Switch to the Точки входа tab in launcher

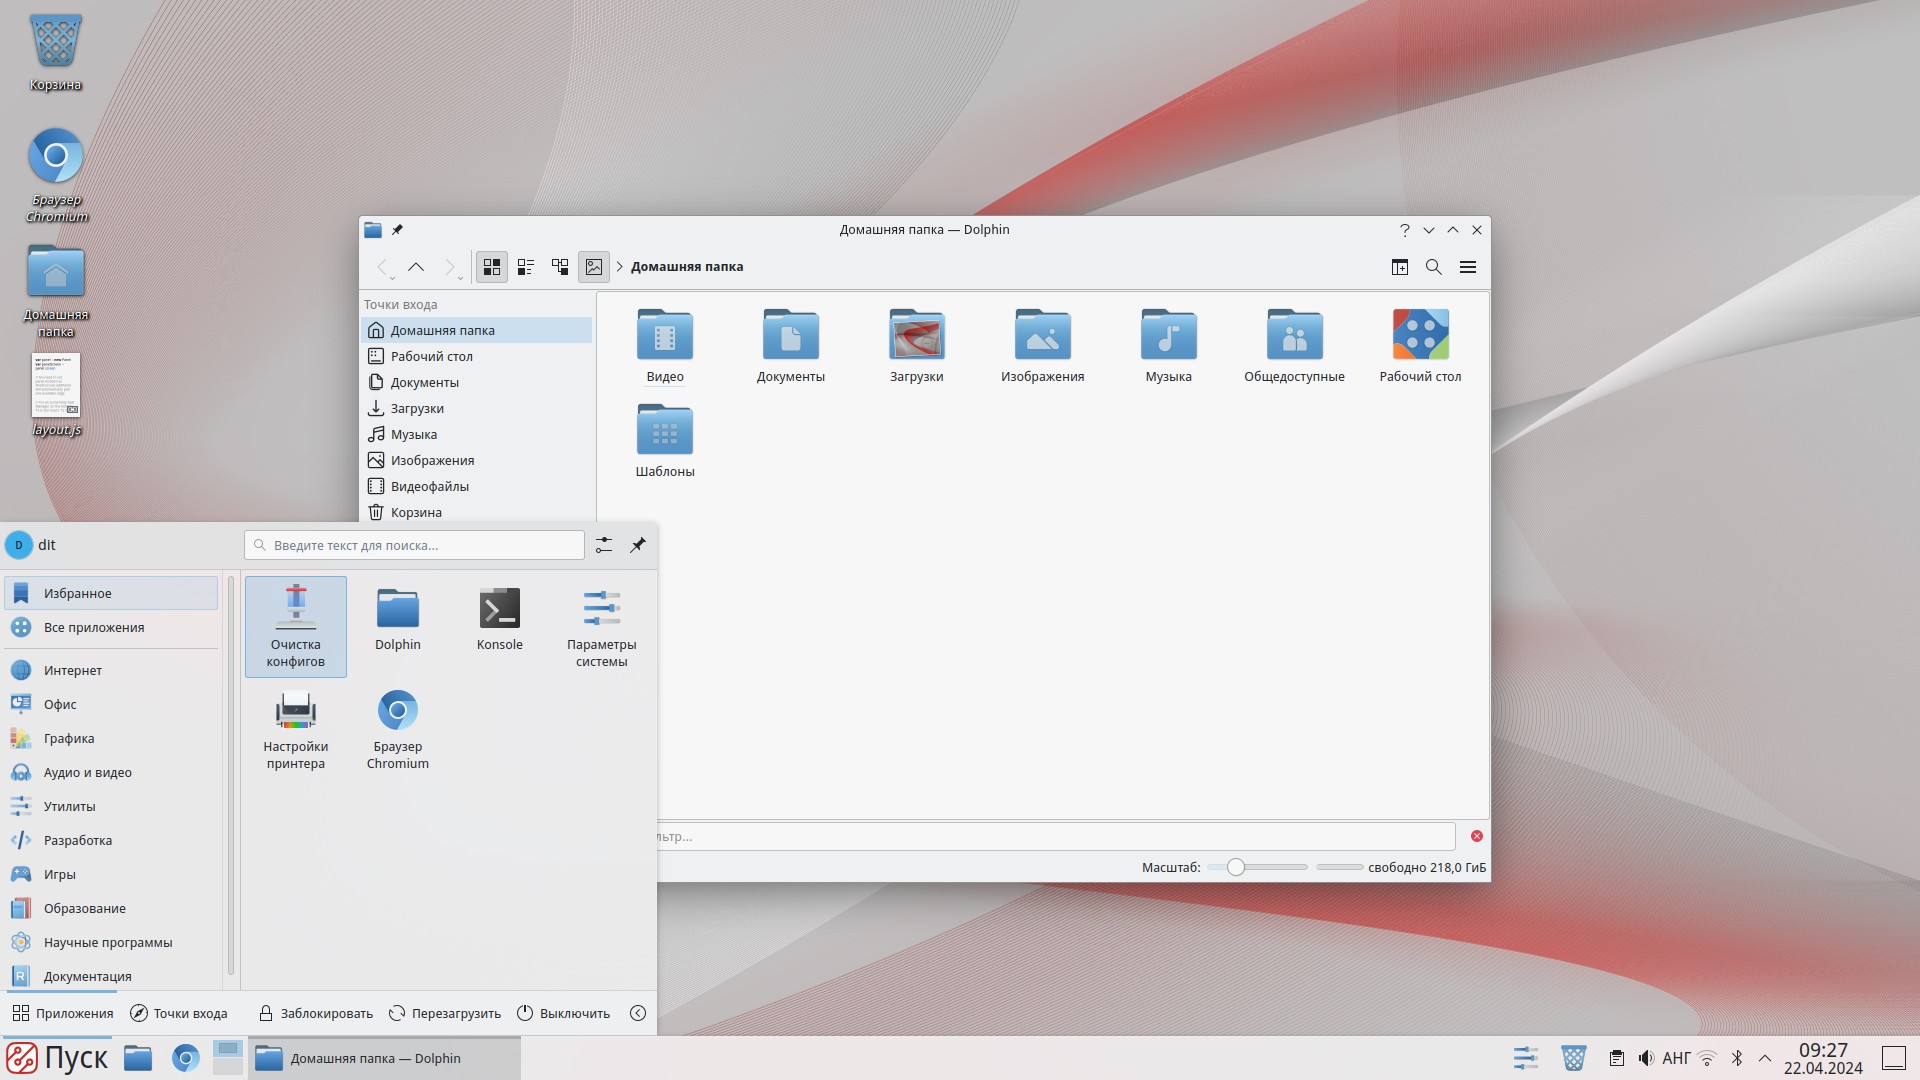(x=179, y=1013)
